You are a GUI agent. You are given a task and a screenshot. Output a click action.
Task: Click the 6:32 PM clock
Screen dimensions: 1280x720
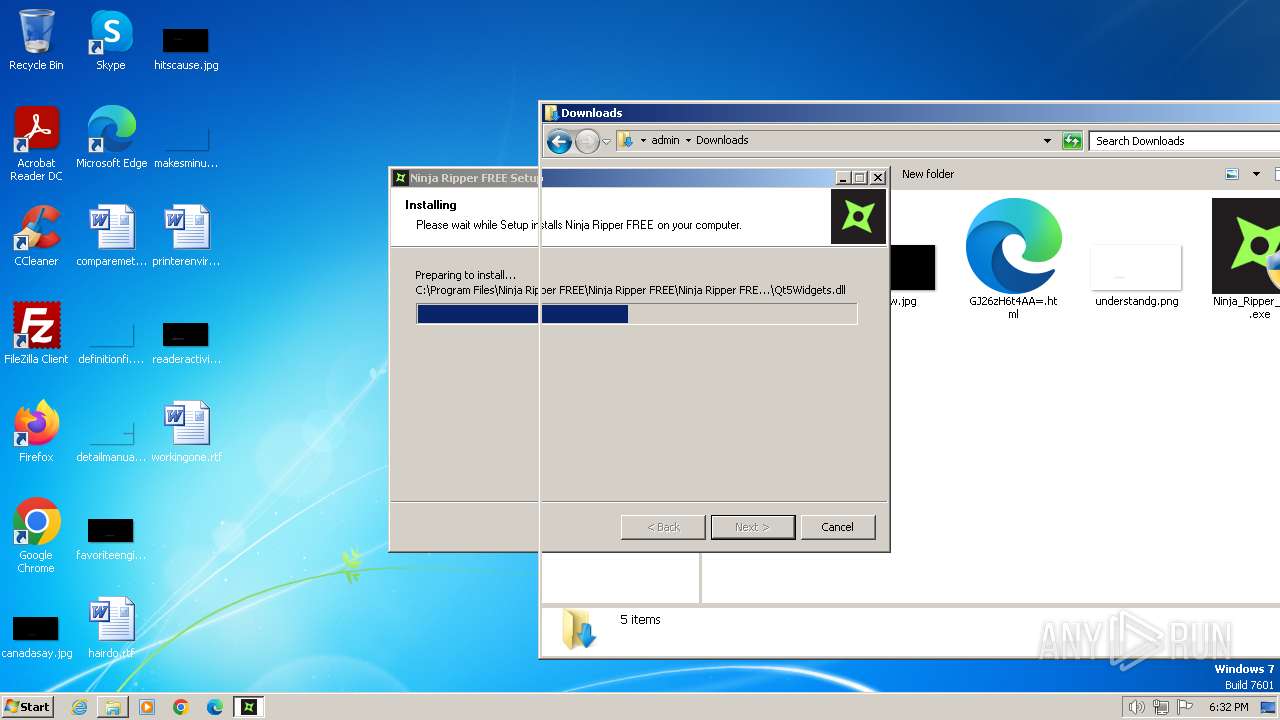tap(1228, 707)
